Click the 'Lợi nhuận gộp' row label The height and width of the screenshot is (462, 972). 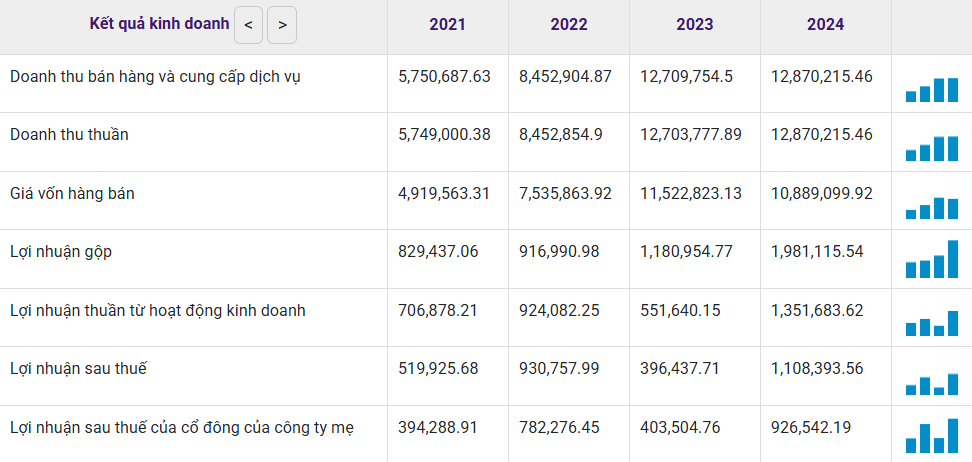pos(61,252)
